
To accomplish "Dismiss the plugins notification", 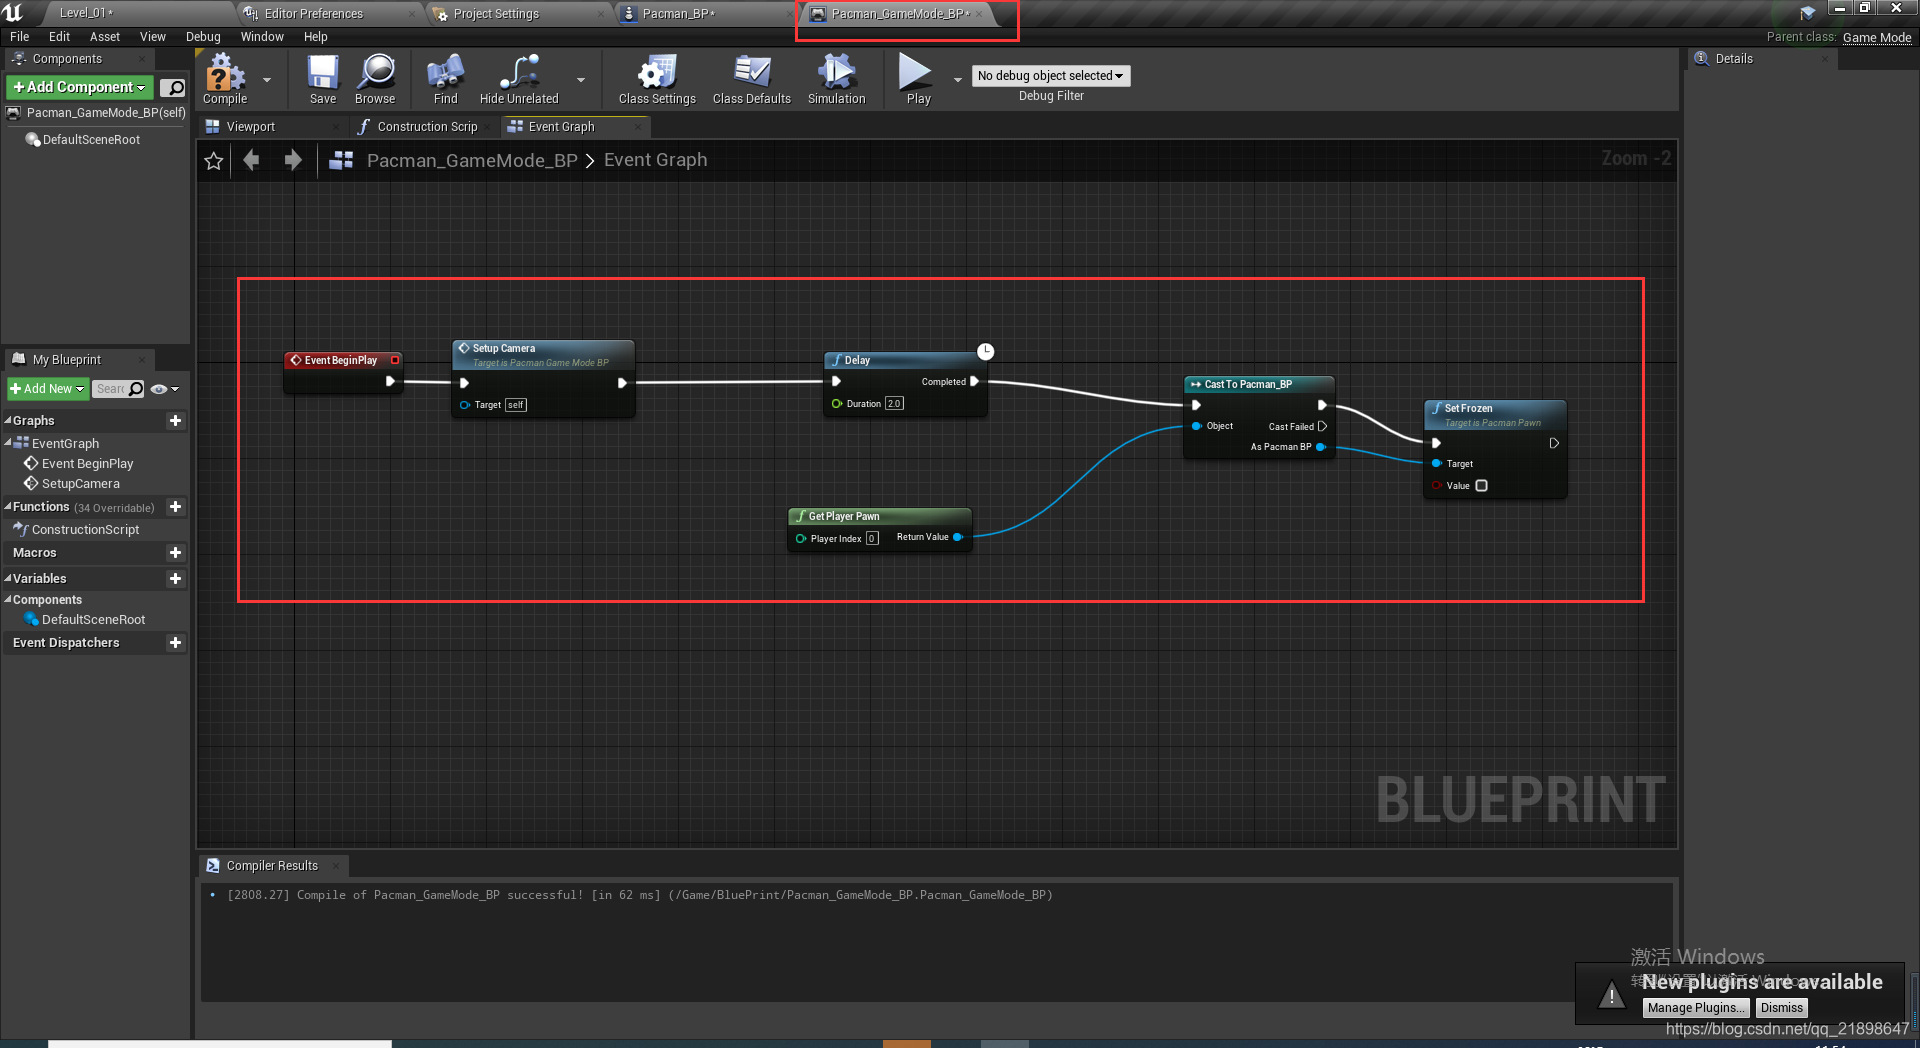I will click(1781, 1008).
